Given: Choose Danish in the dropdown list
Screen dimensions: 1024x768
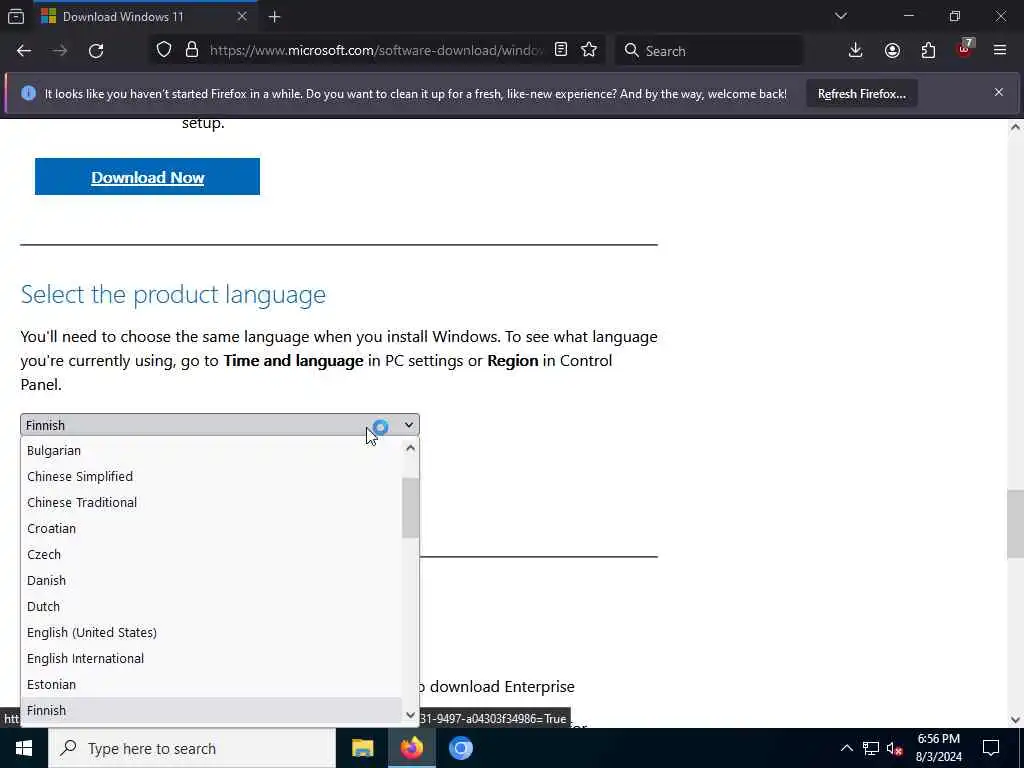Looking at the screenshot, I should (212, 581).
